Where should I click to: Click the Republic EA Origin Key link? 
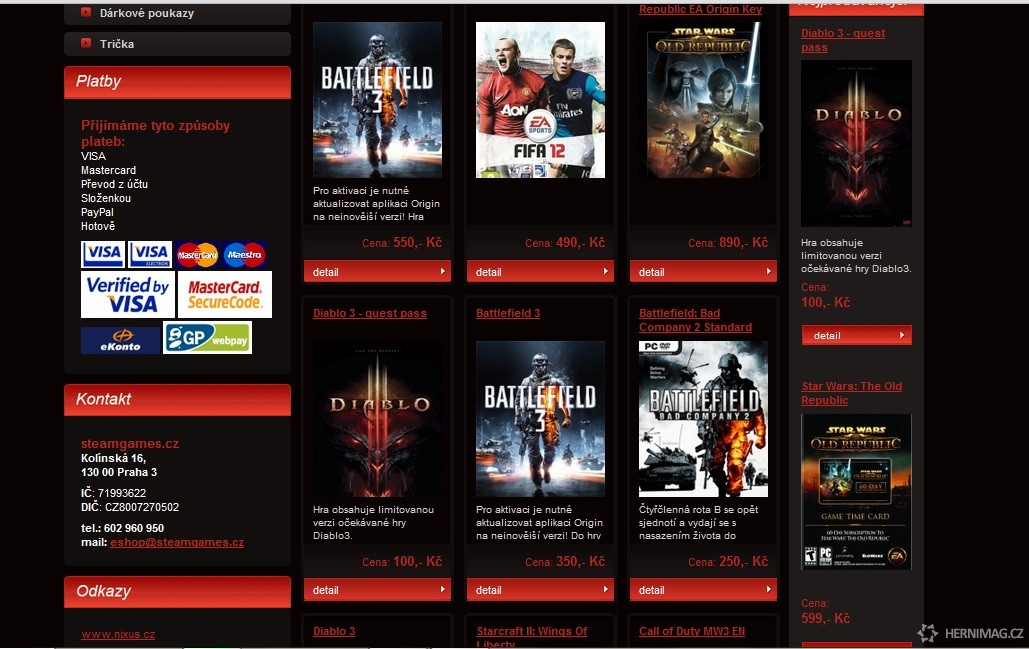pyautogui.click(x=700, y=9)
